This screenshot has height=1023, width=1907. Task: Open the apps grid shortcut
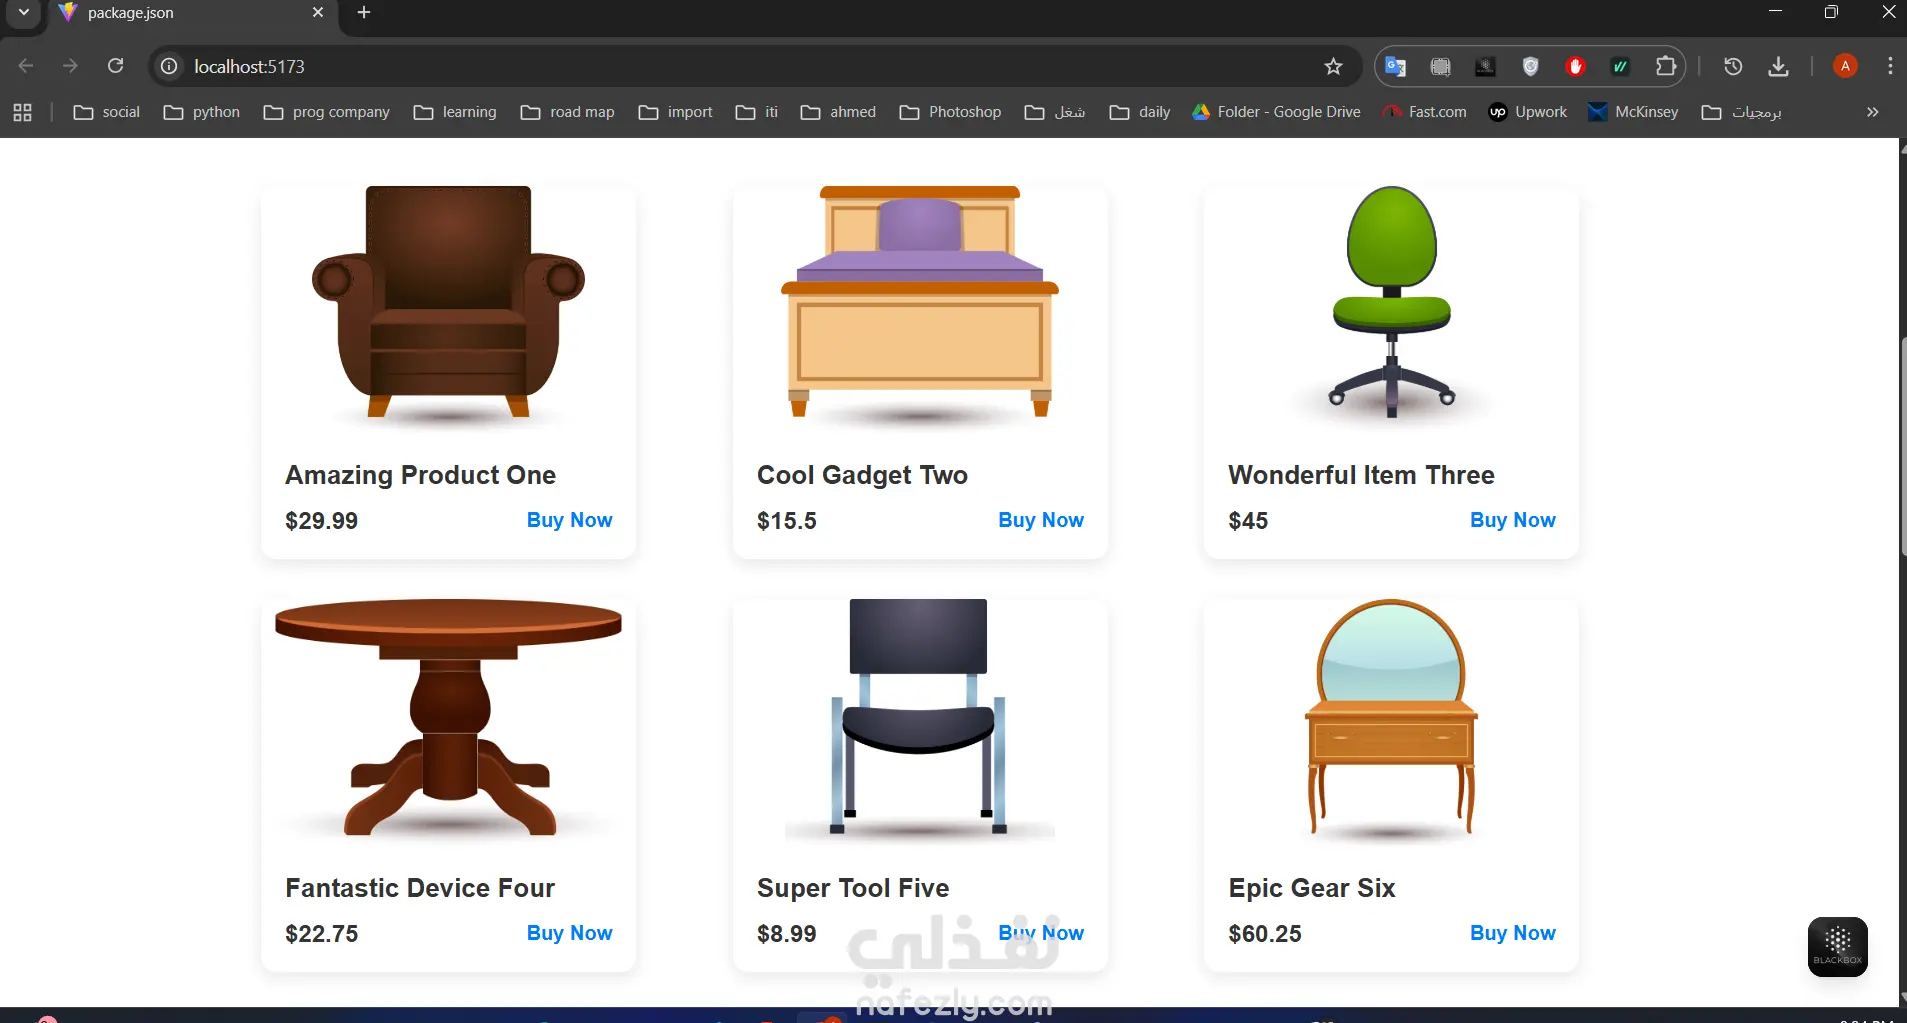coord(22,112)
